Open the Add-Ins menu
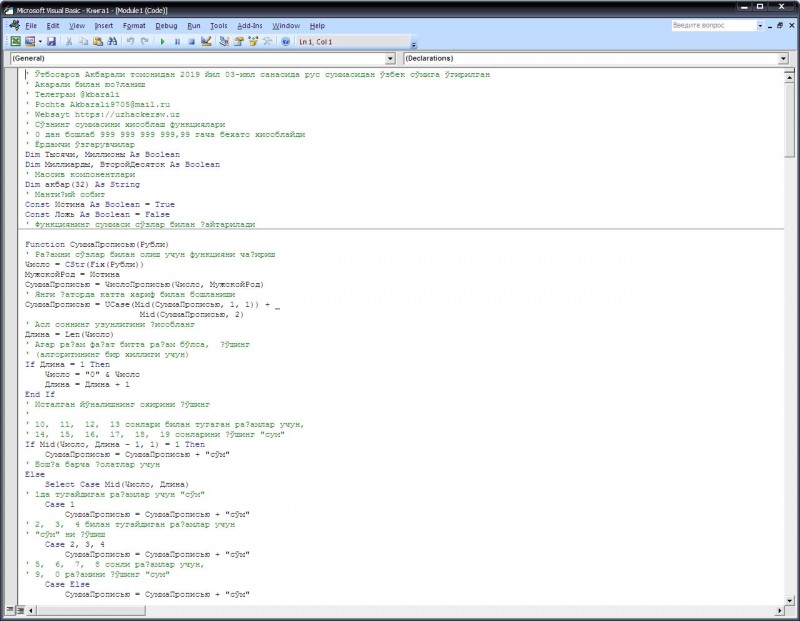Image resolution: width=800 pixels, height=621 pixels. [x=249, y=25]
